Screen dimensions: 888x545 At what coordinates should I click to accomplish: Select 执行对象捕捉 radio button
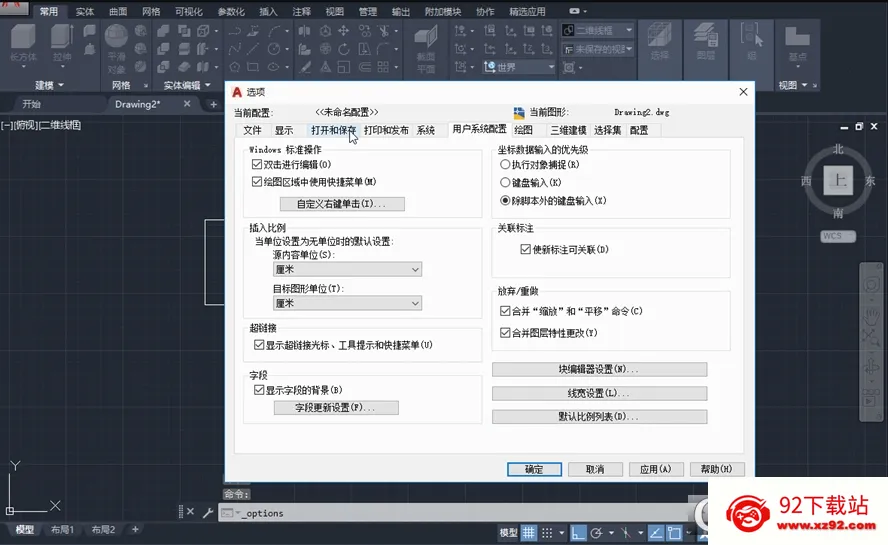[x=505, y=164]
